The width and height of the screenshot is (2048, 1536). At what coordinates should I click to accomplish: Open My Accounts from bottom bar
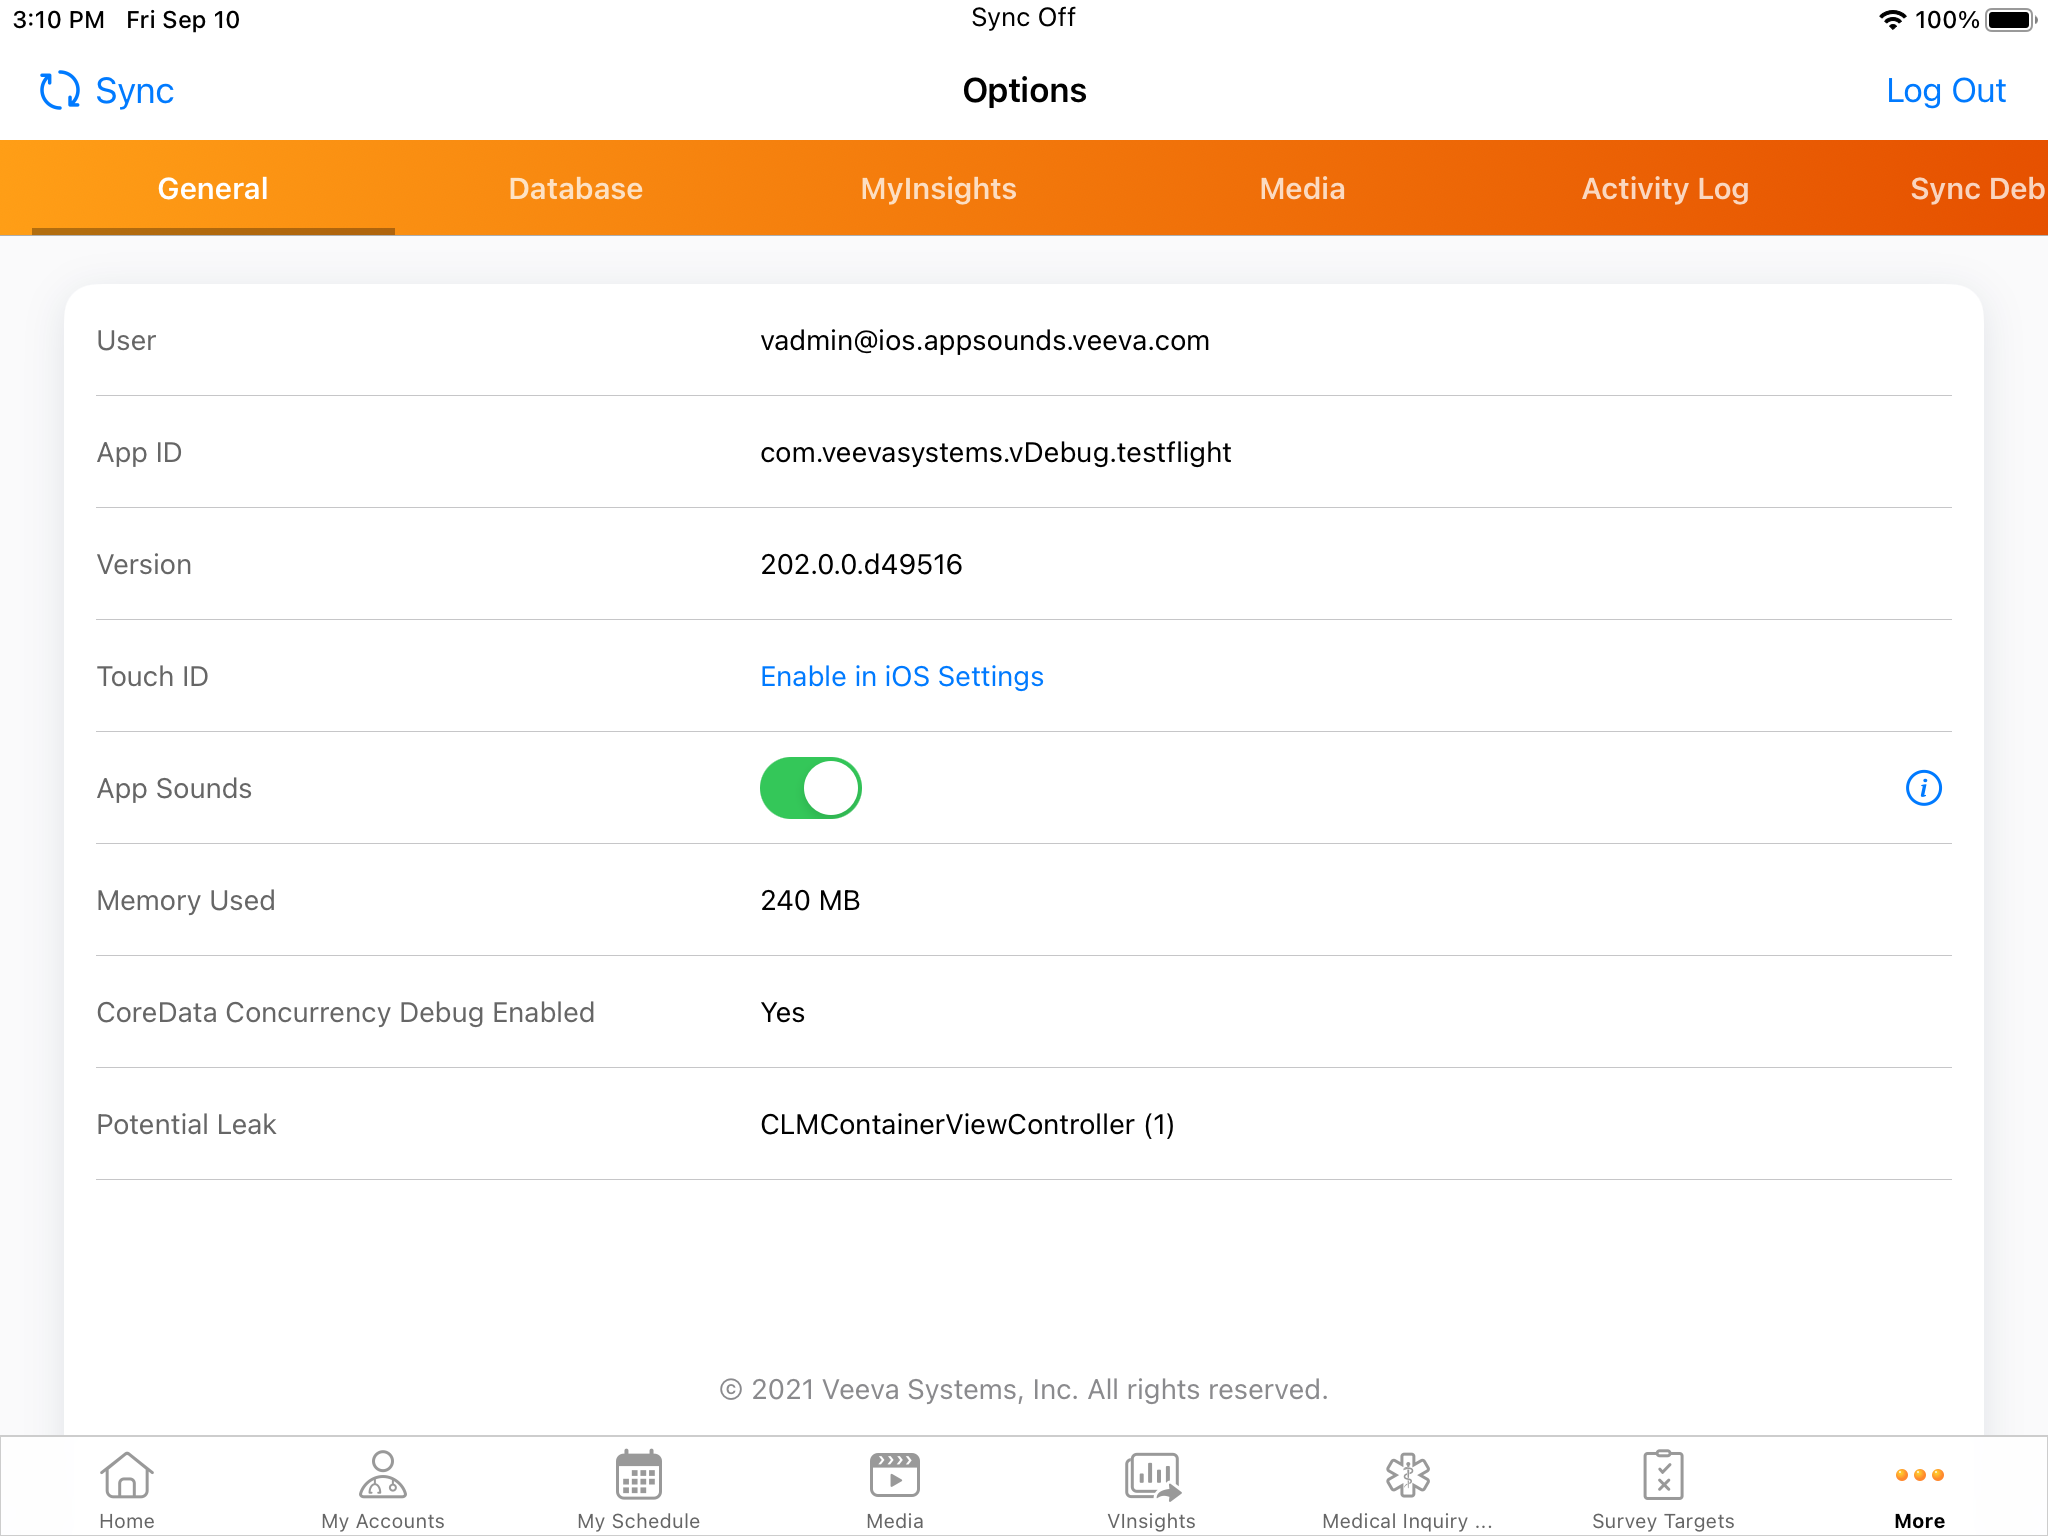click(383, 1476)
